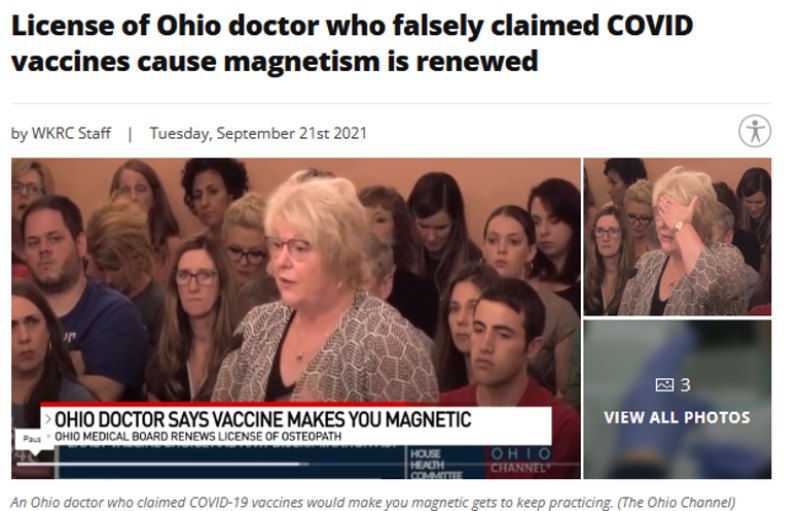
Task: Open the thumbnail of the woman covering her face
Action: (677, 237)
